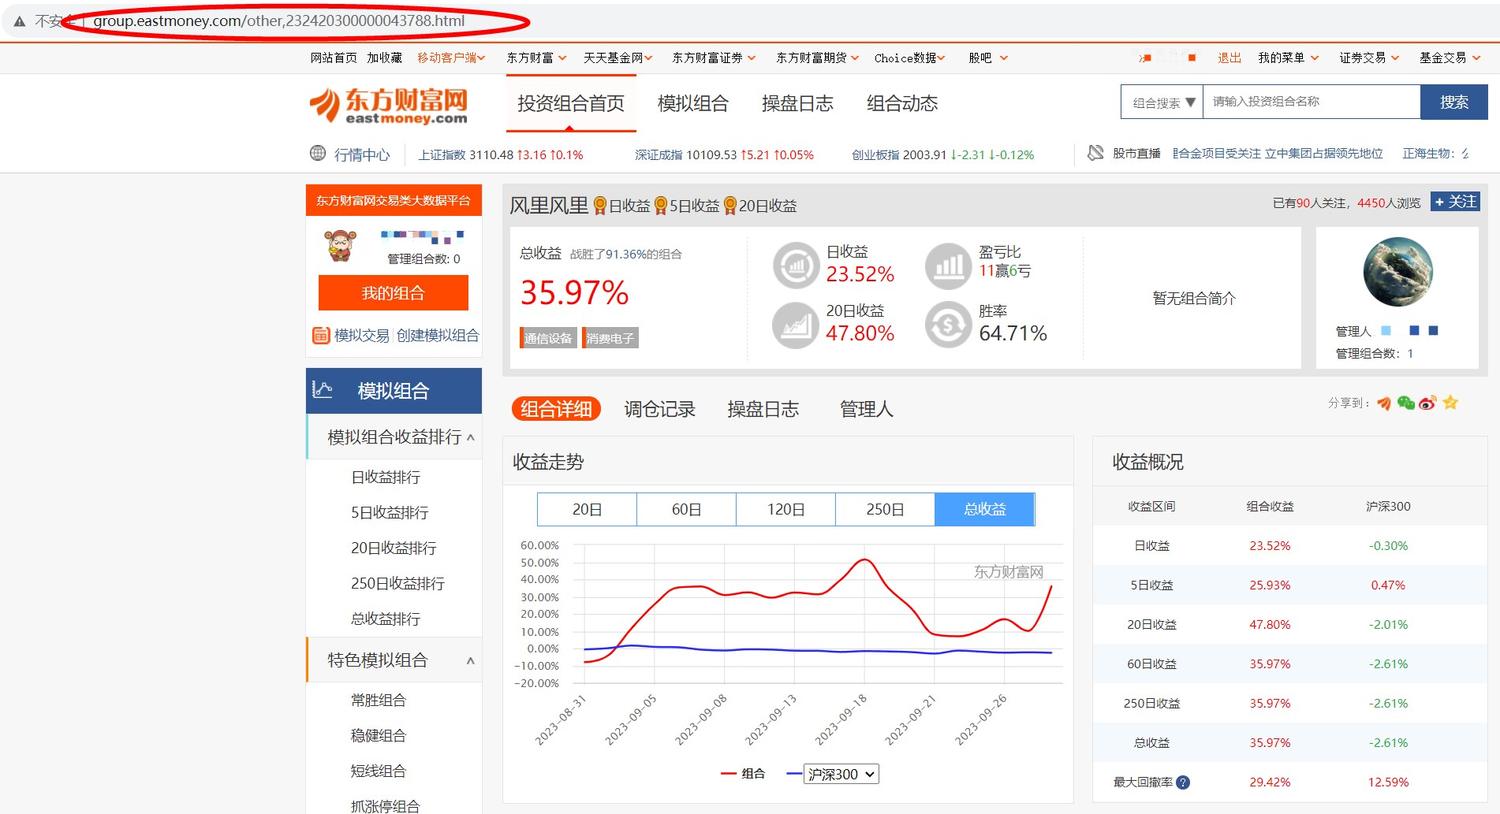Viewport: 1500px width, 814px height.
Task: Collapse the 特色模拟组合 section
Action: tap(470, 660)
